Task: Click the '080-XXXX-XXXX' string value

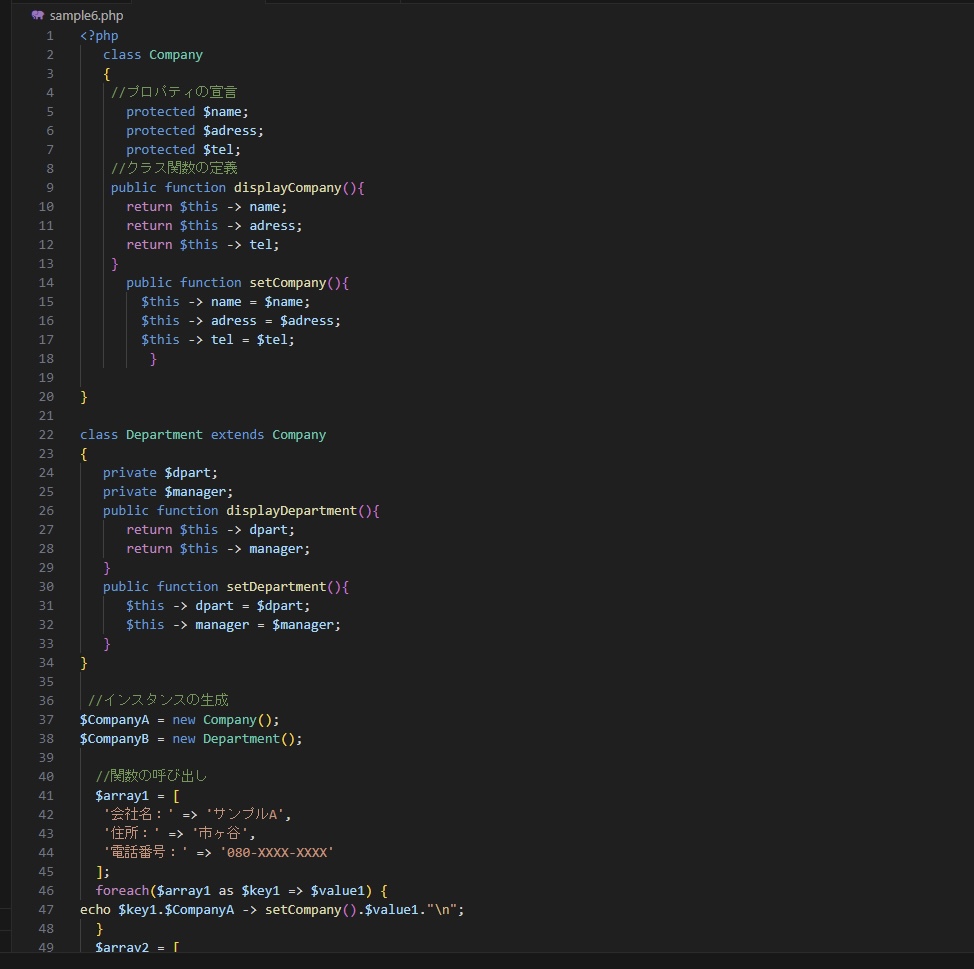Action: coord(276,853)
